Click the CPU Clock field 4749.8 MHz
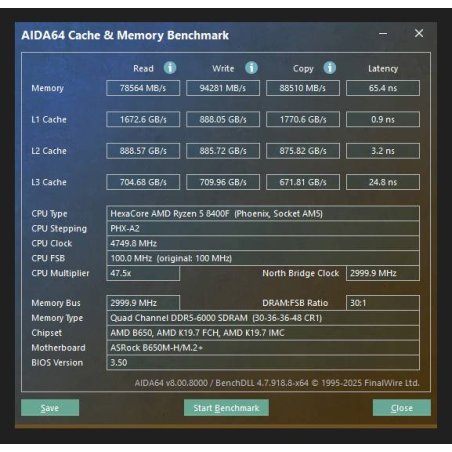This screenshot has width=452, height=452. 263,243
